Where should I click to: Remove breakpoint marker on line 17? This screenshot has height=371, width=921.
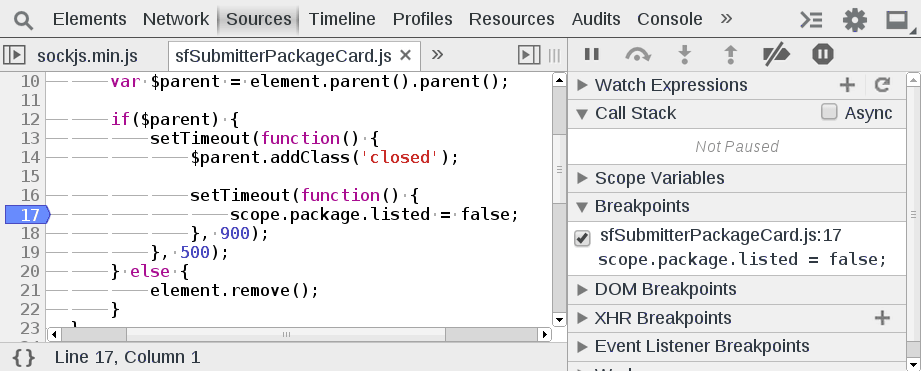coord(28,215)
